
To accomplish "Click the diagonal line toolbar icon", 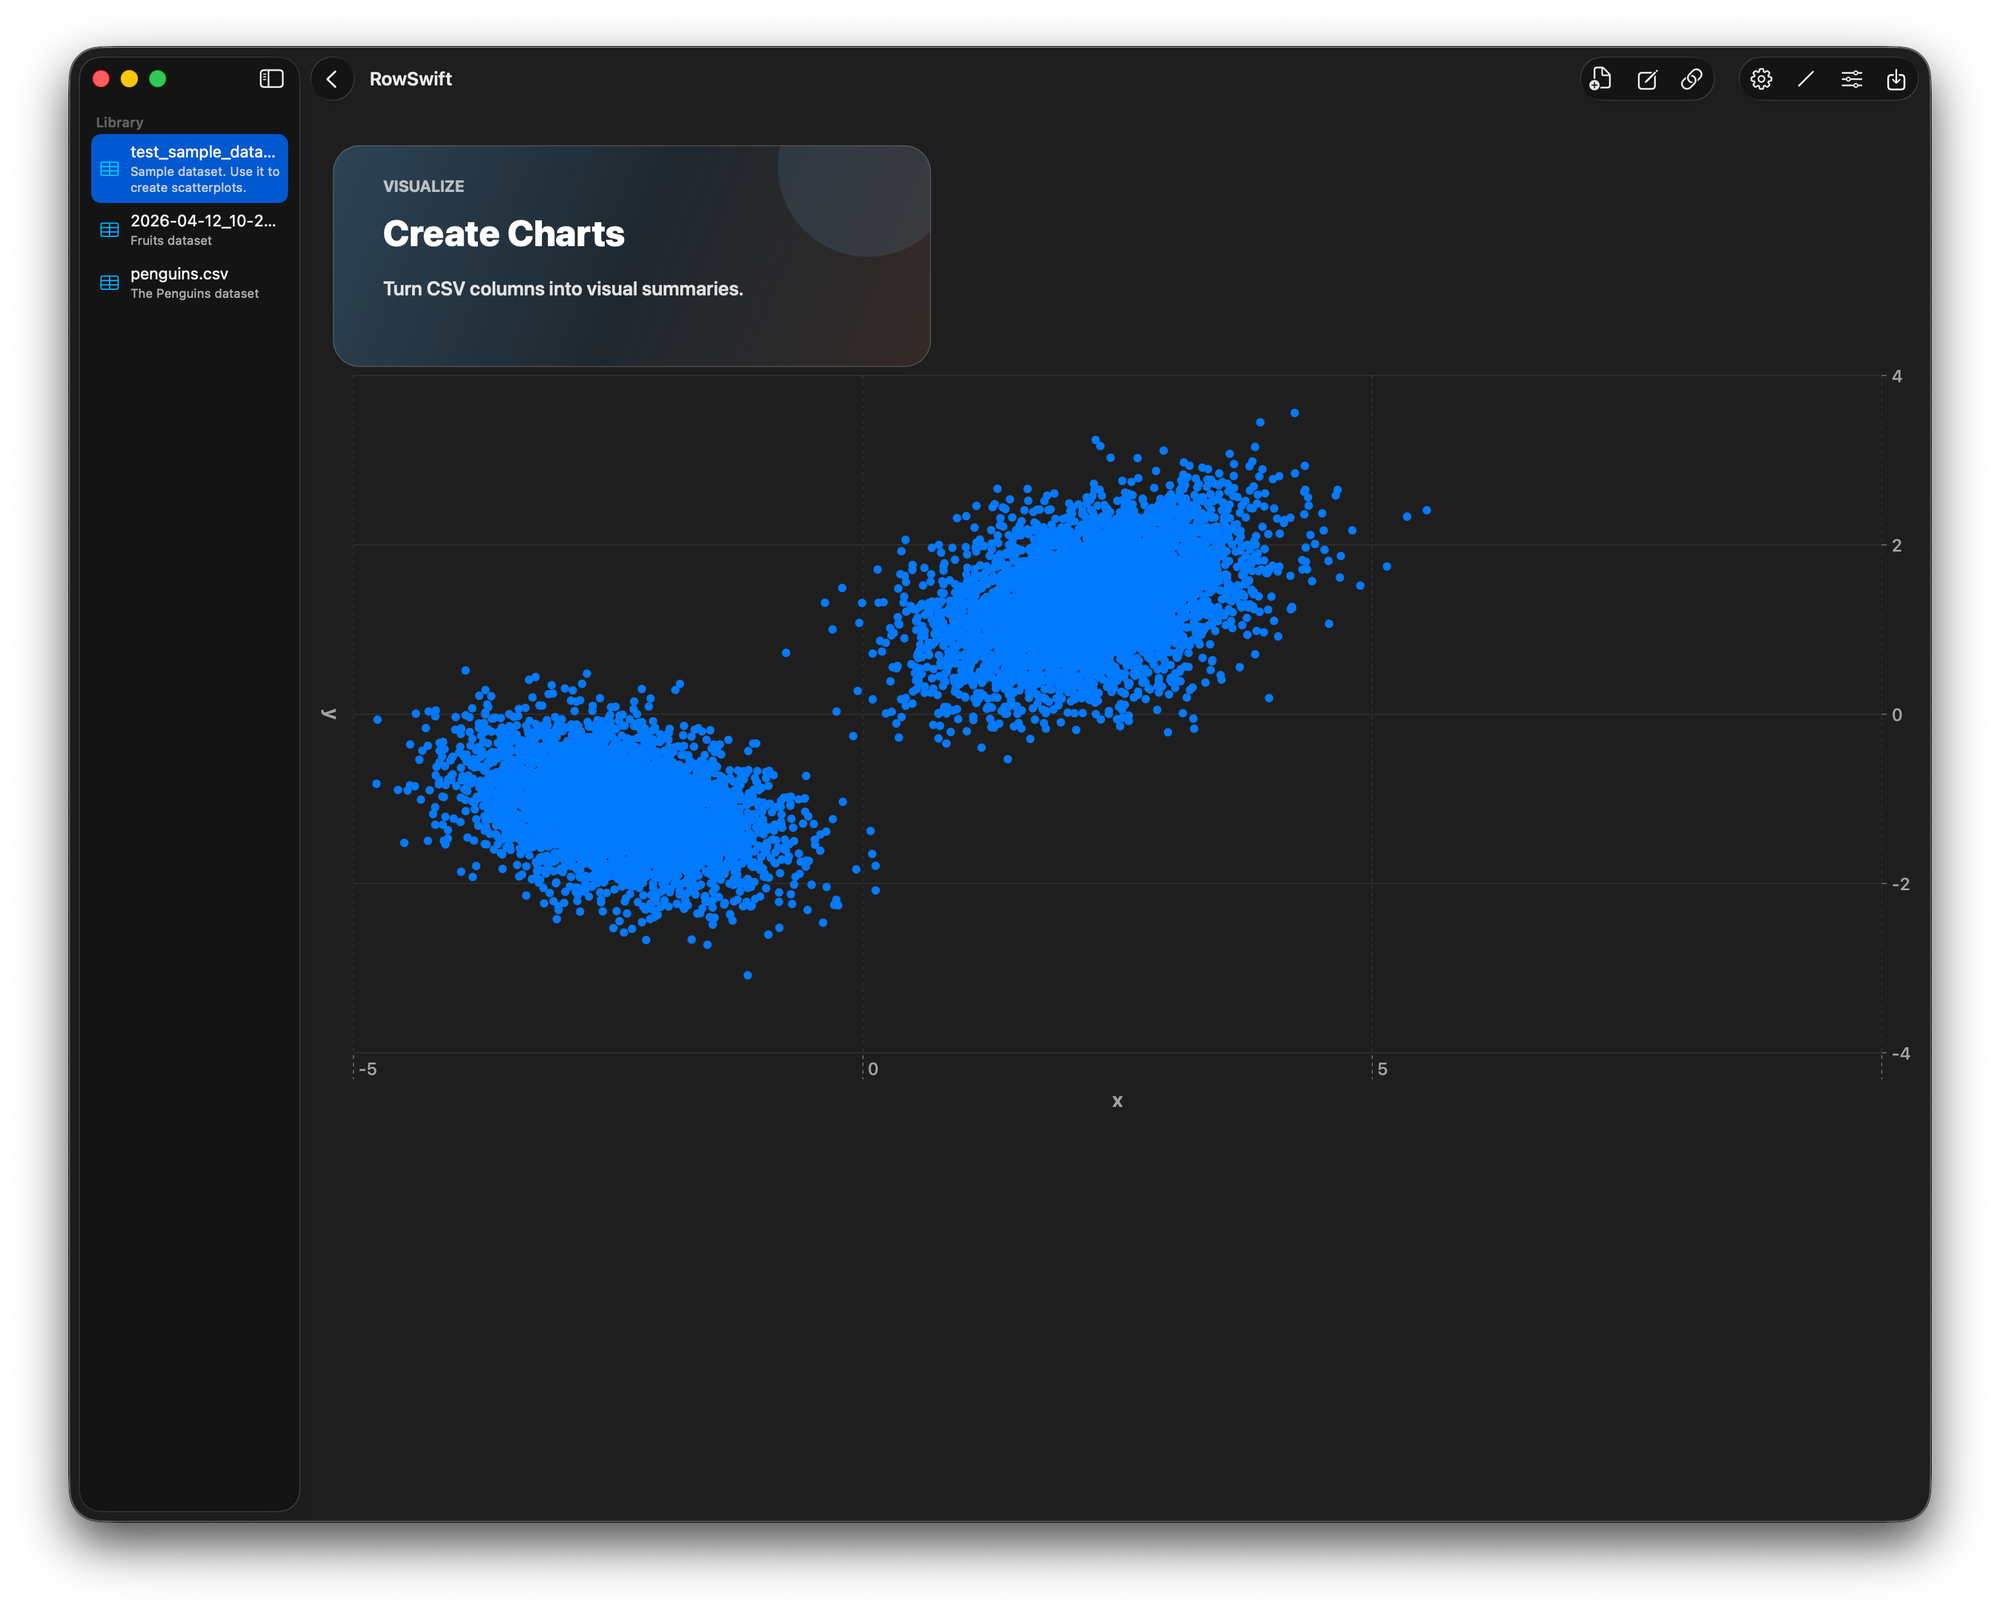I will coord(1806,79).
